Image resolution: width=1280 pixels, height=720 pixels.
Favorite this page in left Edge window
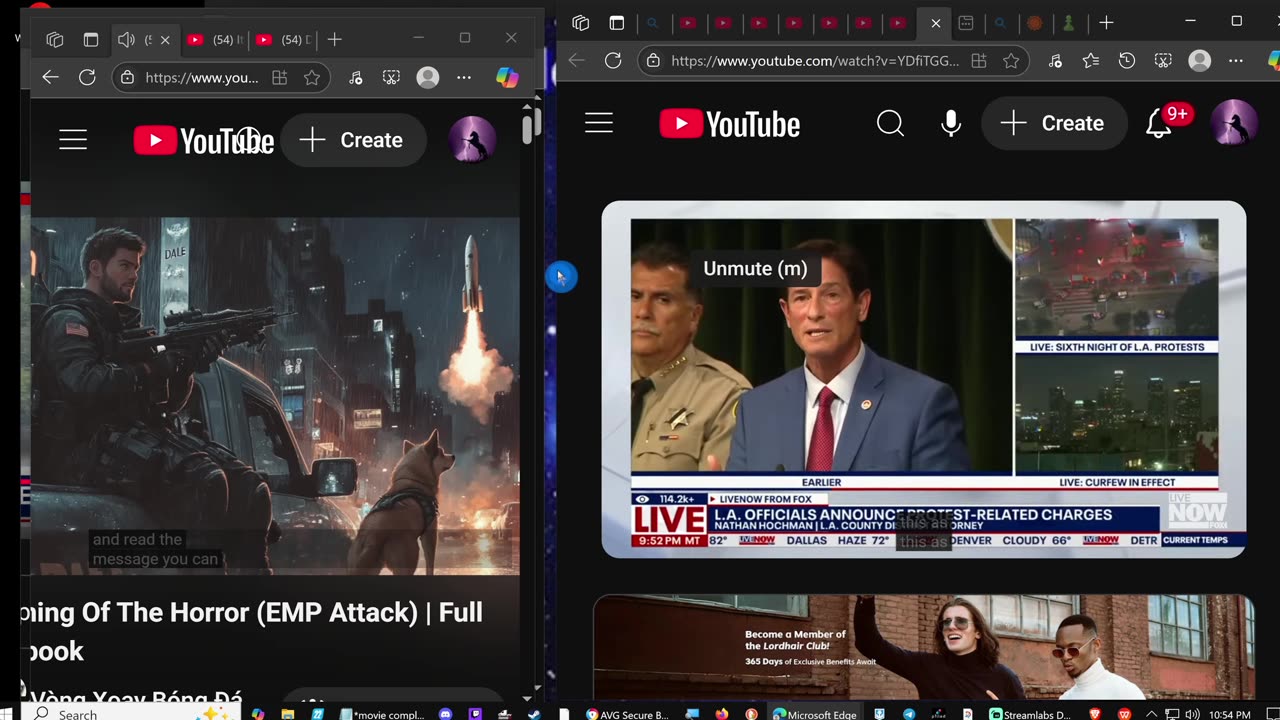[x=311, y=77]
